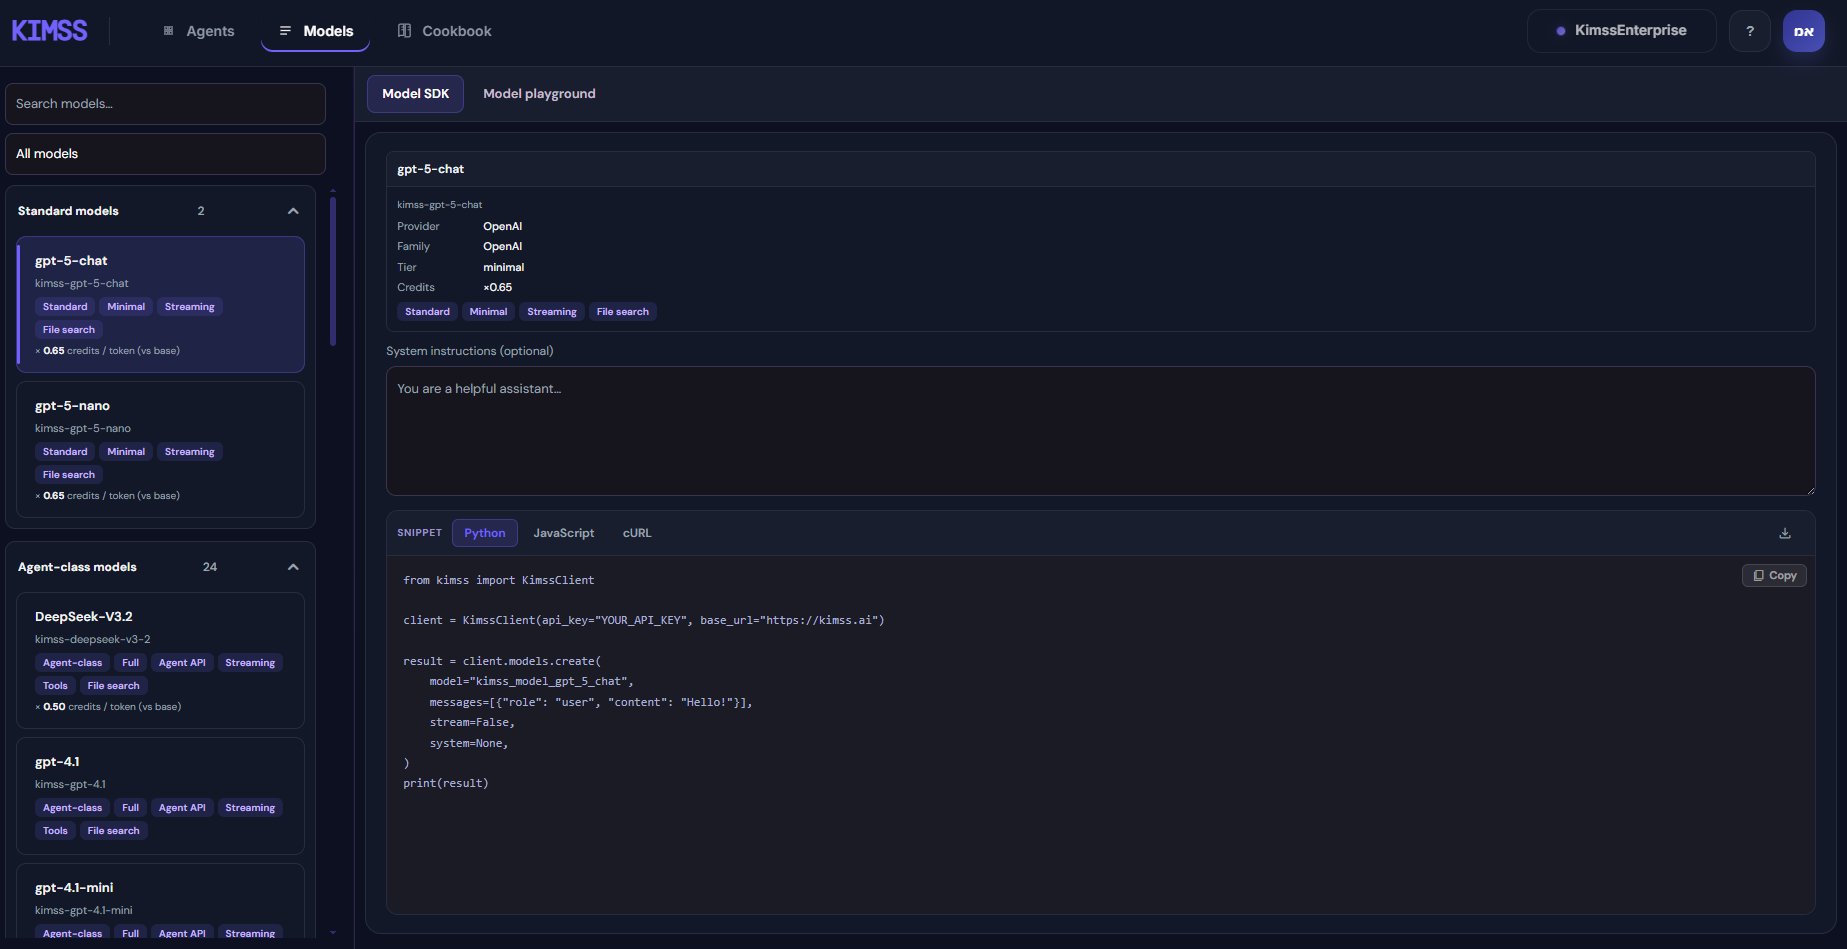Select the gpt-4.1 model card
This screenshot has height=949, width=1847.
click(161, 796)
